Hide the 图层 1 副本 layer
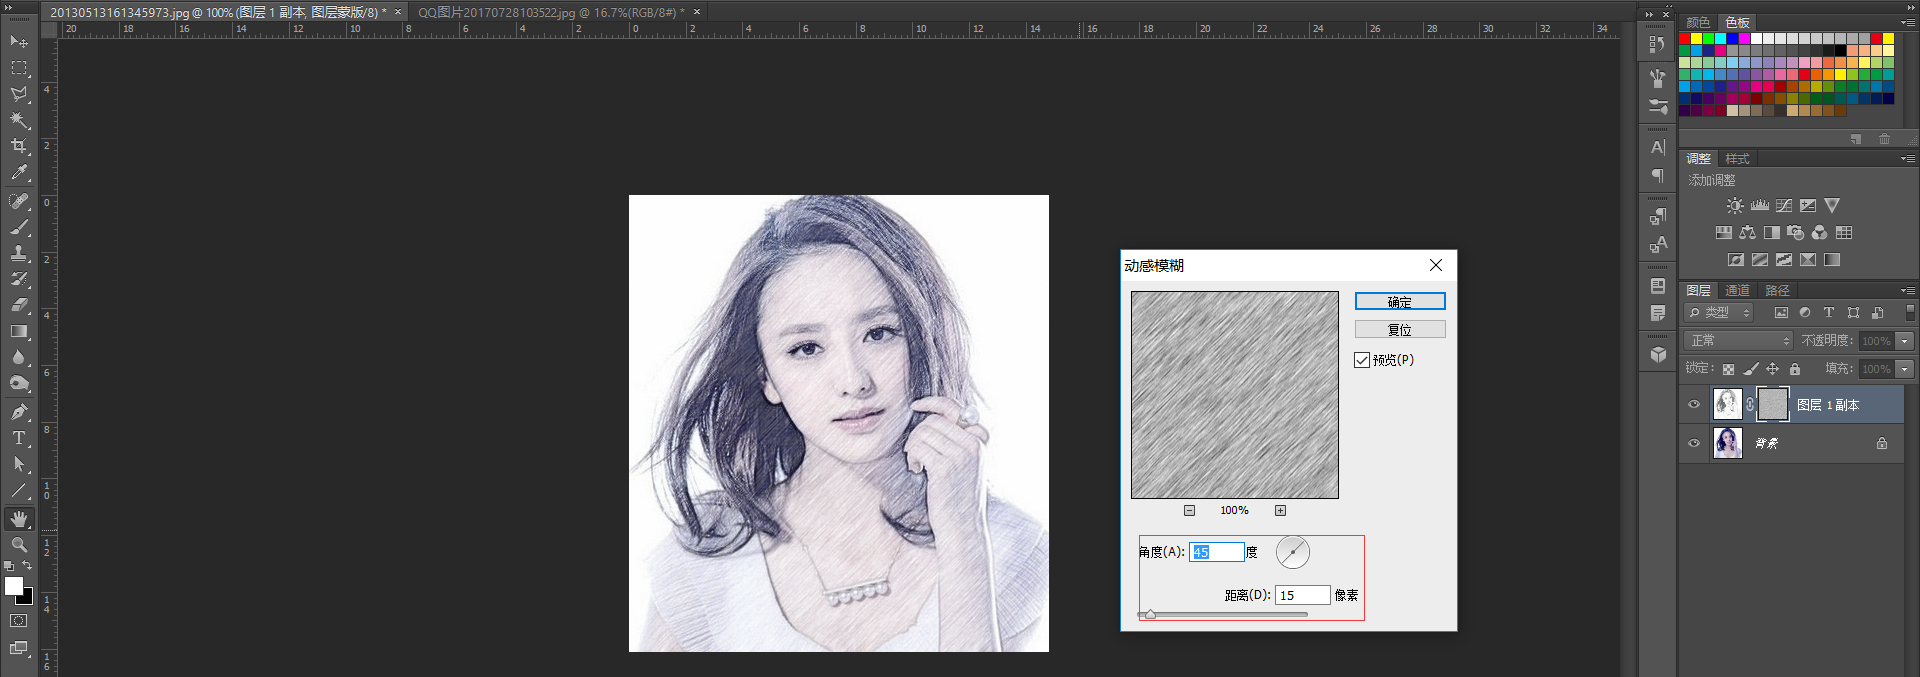Screen dimensions: 1920x677 pyautogui.click(x=1694, y=405)
